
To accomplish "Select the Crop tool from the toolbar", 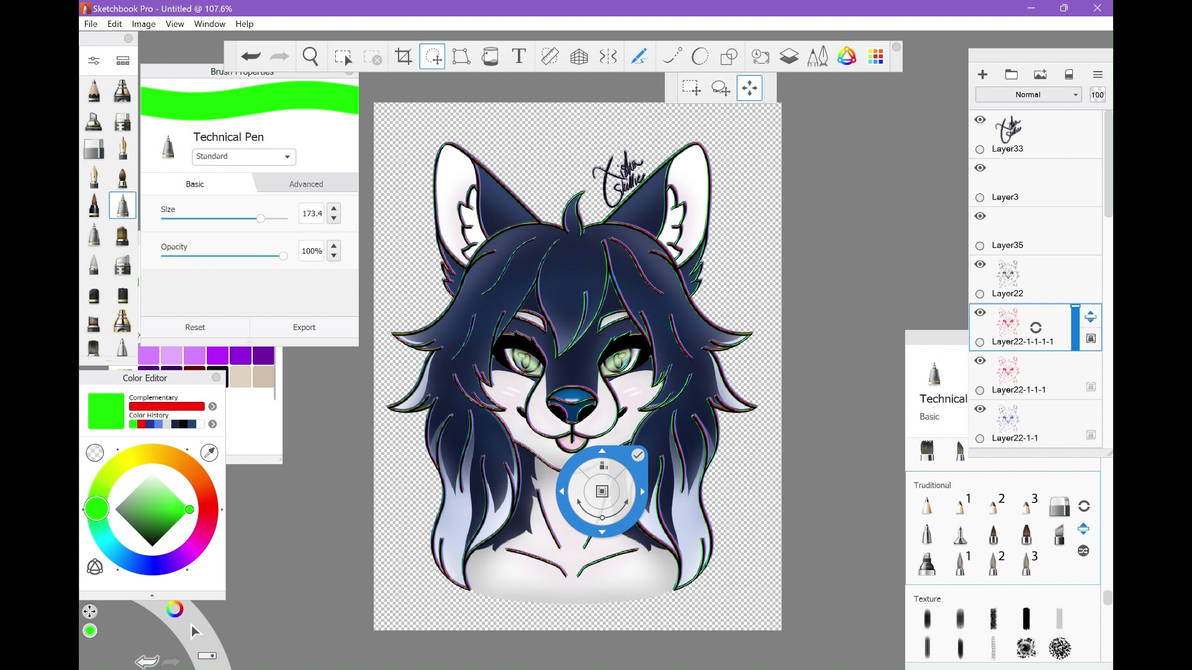I will pyautogui.click(x=404, y=56).
